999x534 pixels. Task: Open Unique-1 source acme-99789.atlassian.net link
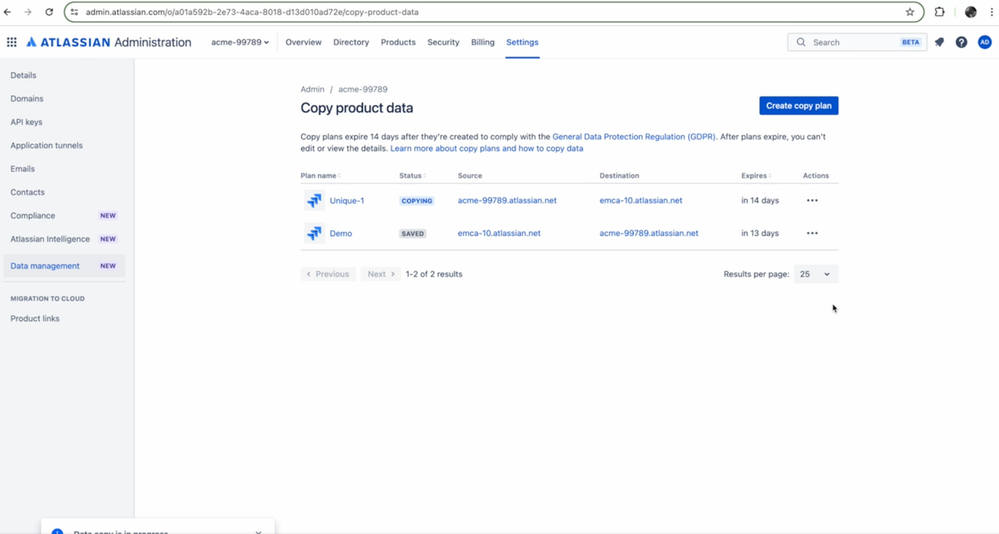(x=507, y=200)
